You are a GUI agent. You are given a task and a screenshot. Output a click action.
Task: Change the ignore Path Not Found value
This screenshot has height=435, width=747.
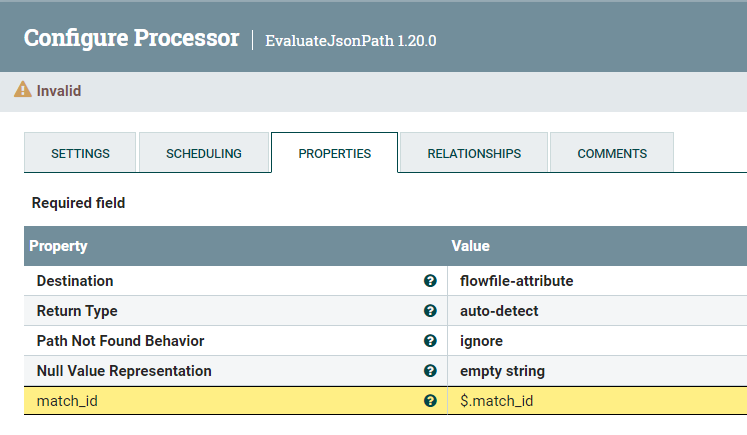click(x=481, y=341)
